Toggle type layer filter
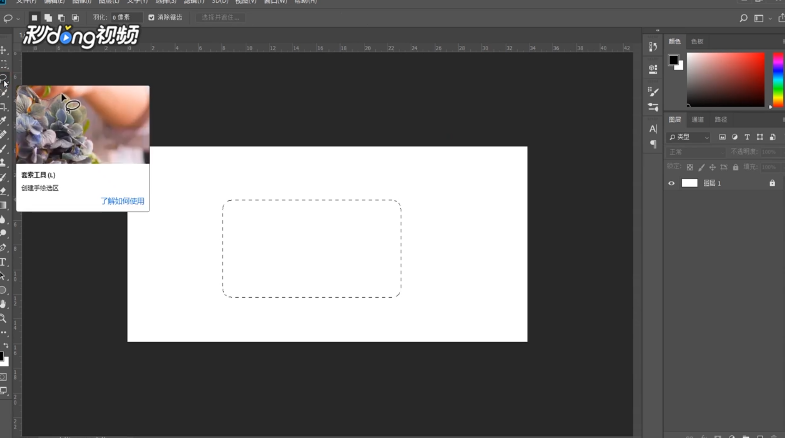This screenshot has height=438, width=785. pos(747,137)
